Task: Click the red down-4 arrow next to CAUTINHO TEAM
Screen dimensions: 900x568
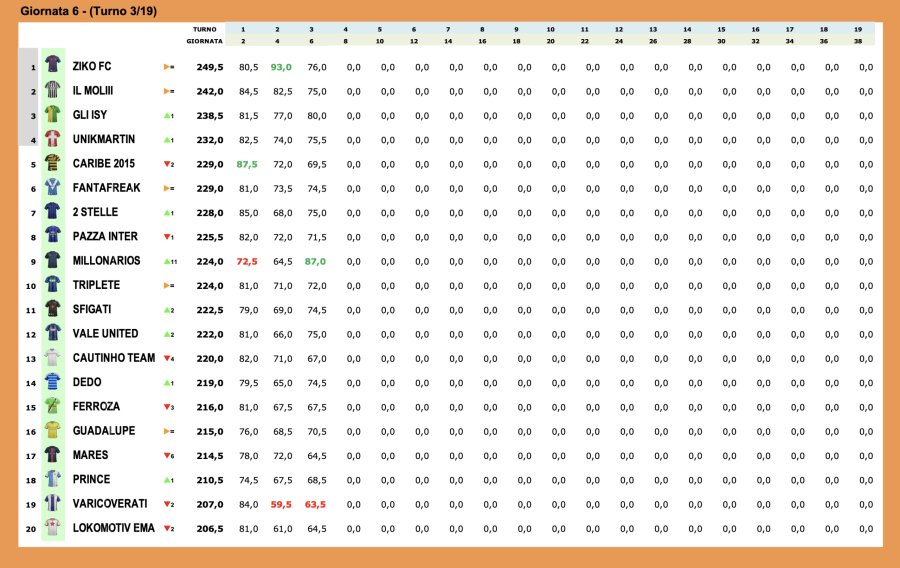Action: point(169,359)
